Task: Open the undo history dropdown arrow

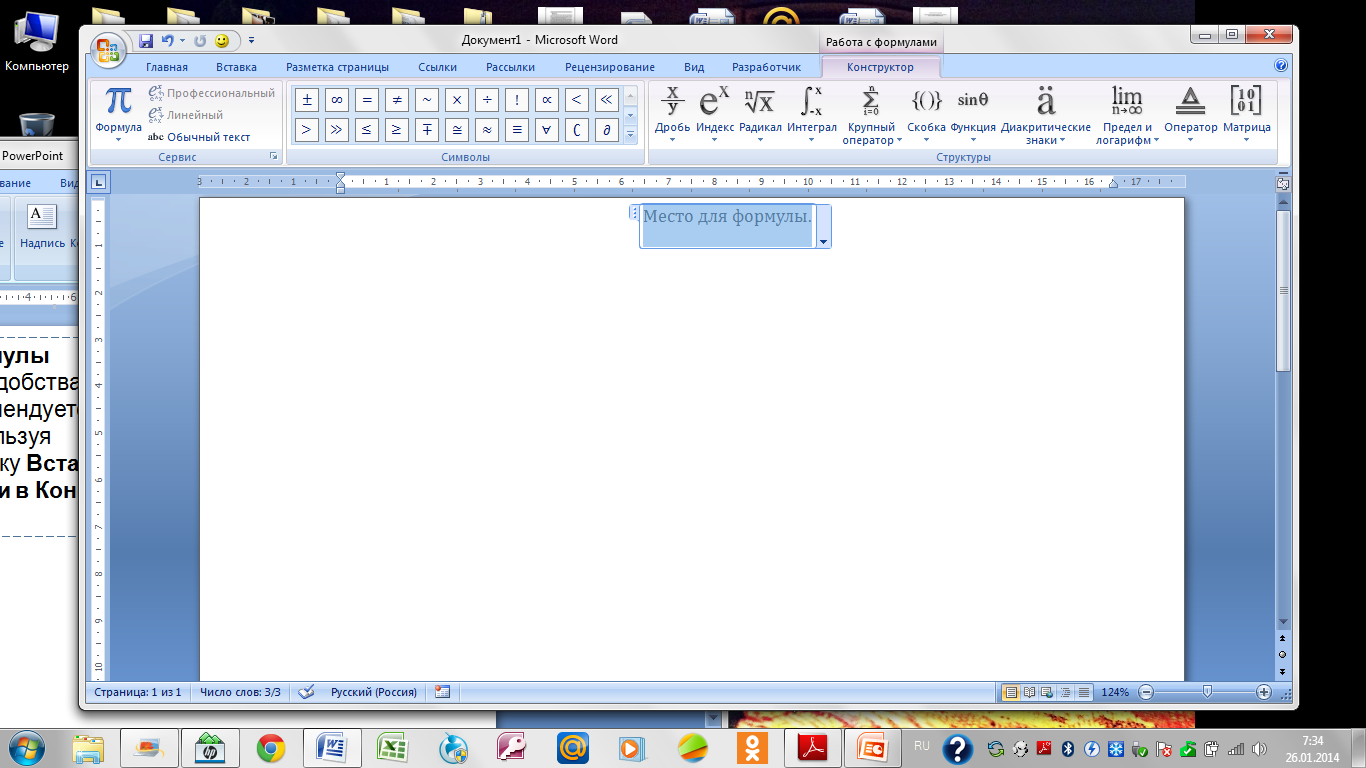Action: pos(183,41)
